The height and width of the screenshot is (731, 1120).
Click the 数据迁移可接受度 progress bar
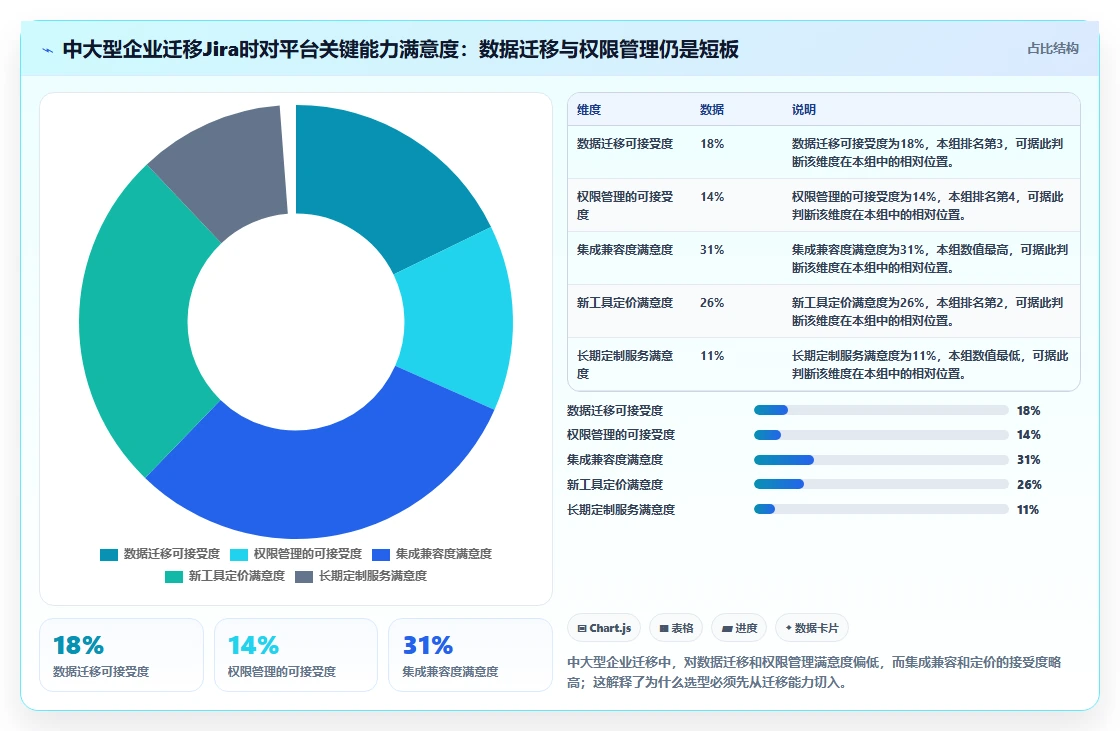(x=881, y=410)
